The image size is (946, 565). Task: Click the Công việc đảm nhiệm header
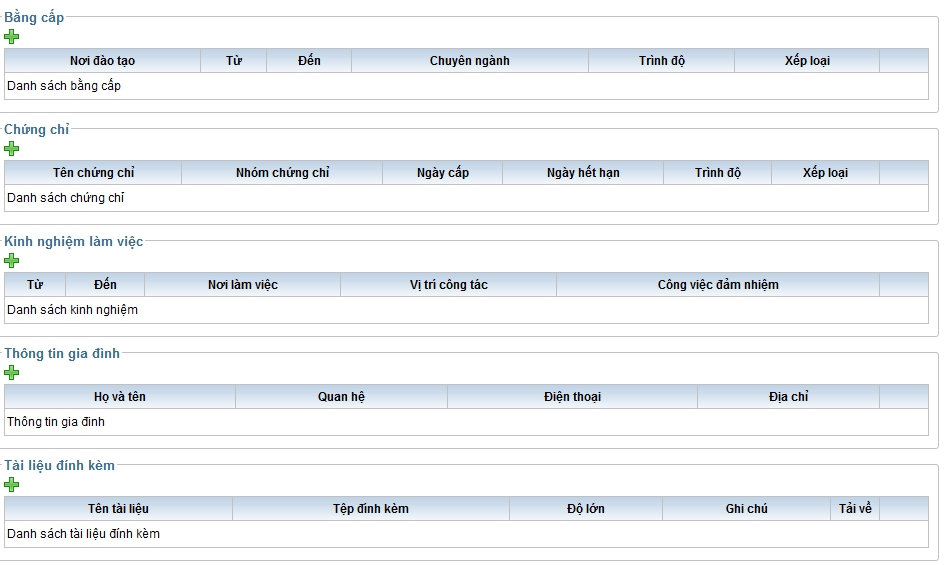coord(717,285)
